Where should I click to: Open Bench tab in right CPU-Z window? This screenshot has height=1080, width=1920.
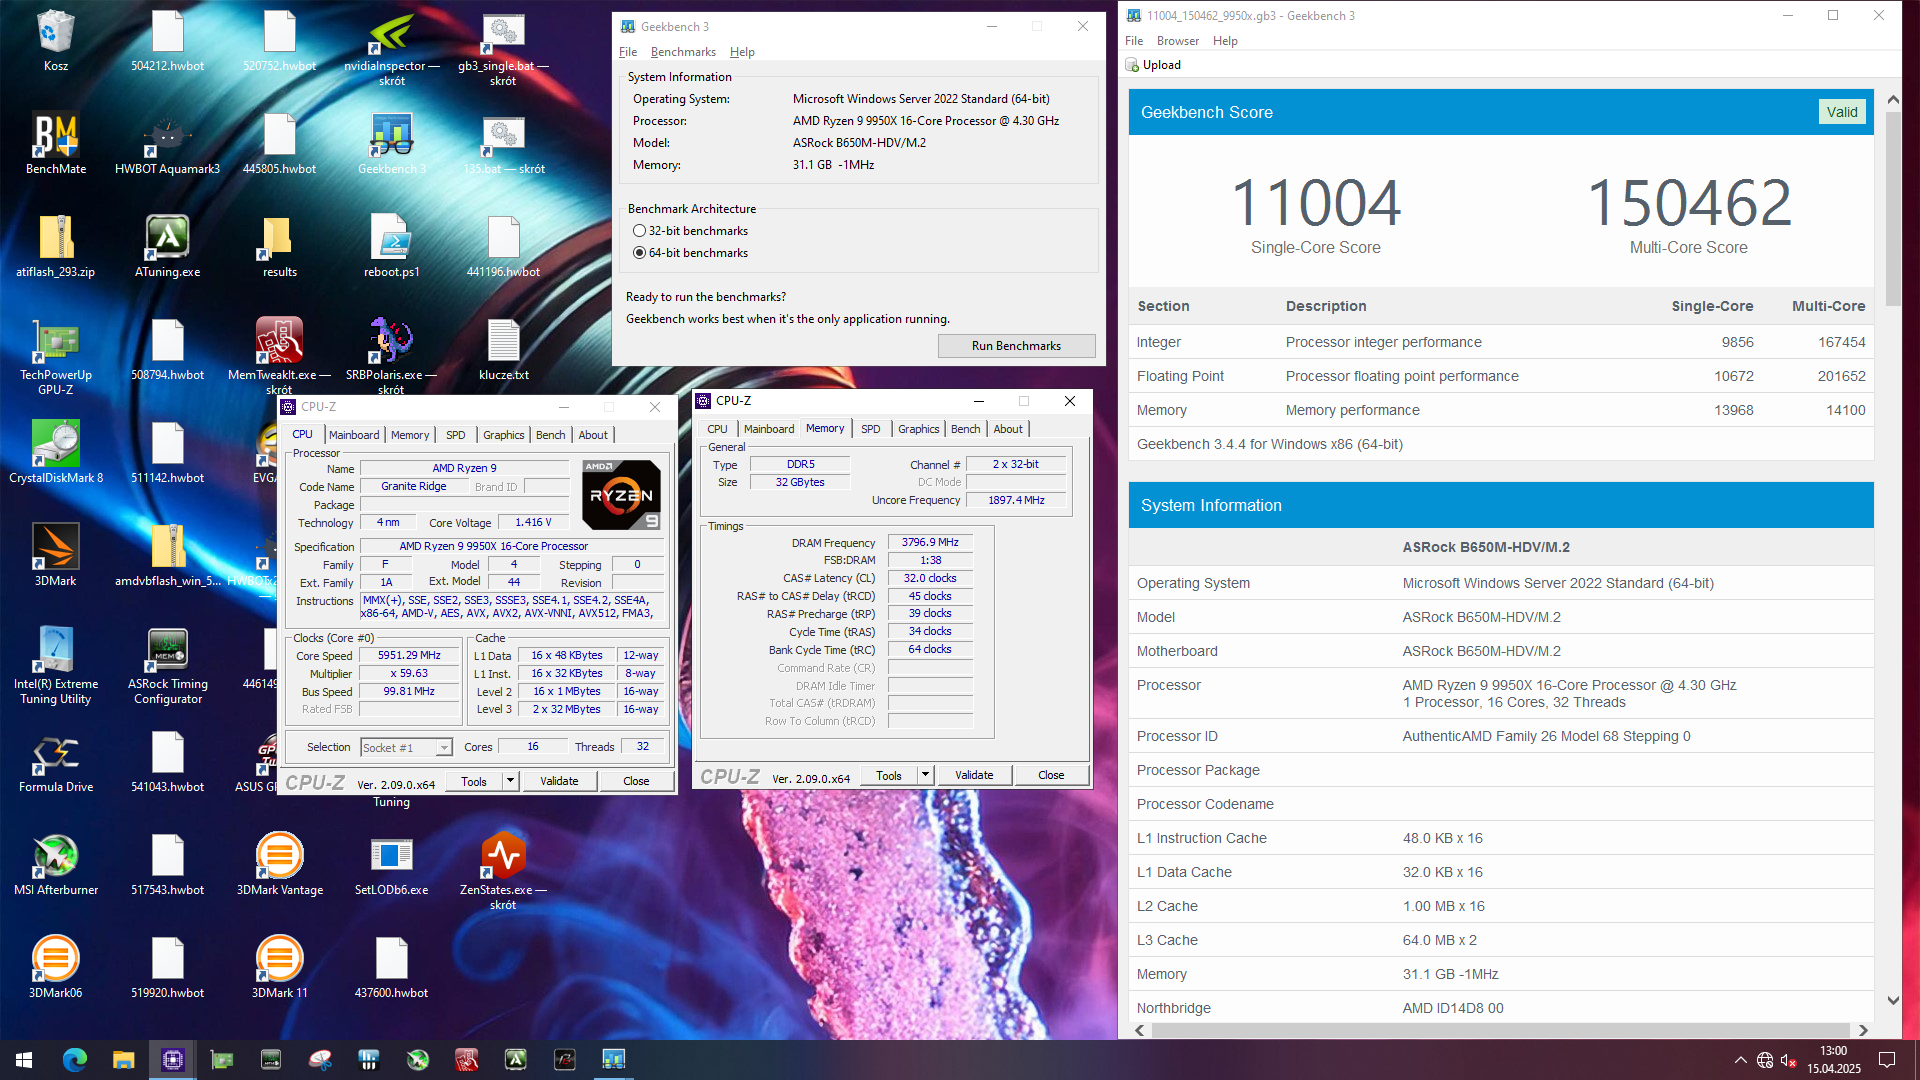click(965, 429)
